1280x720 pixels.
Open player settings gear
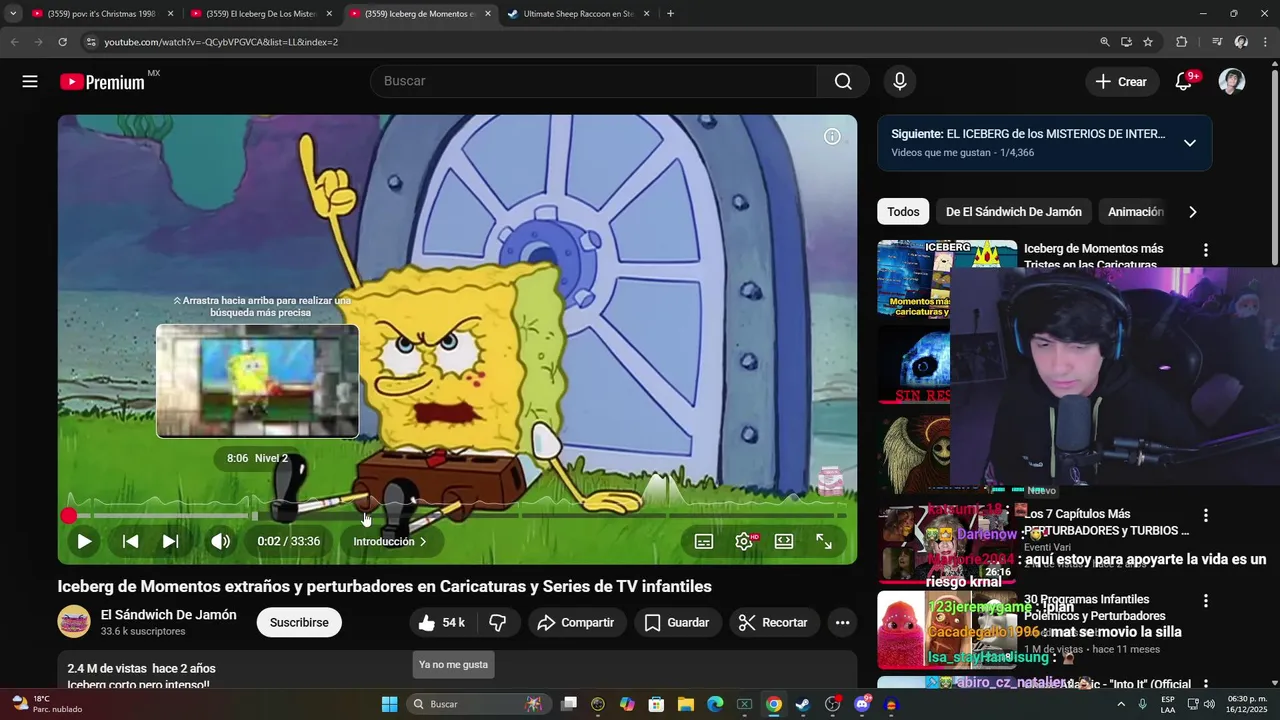(x=744, y=541)
